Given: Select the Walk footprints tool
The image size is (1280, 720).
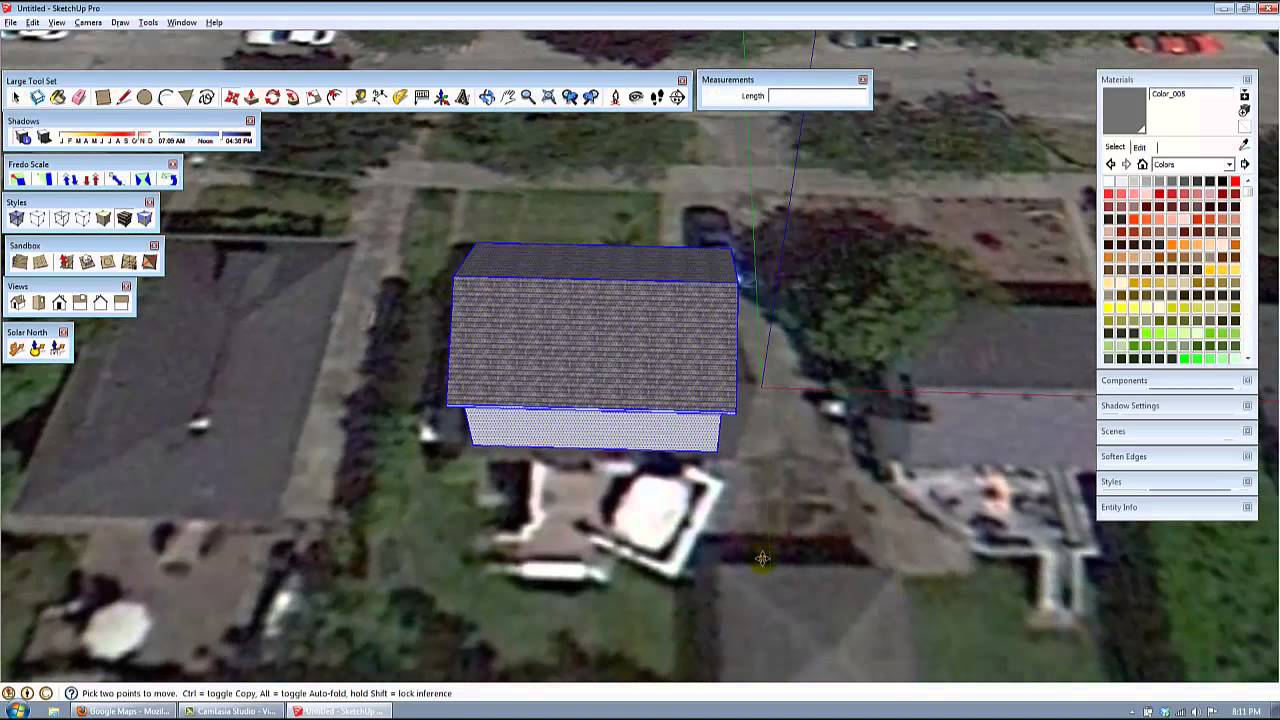Looking at the screenshot, I should pos(658,97).
